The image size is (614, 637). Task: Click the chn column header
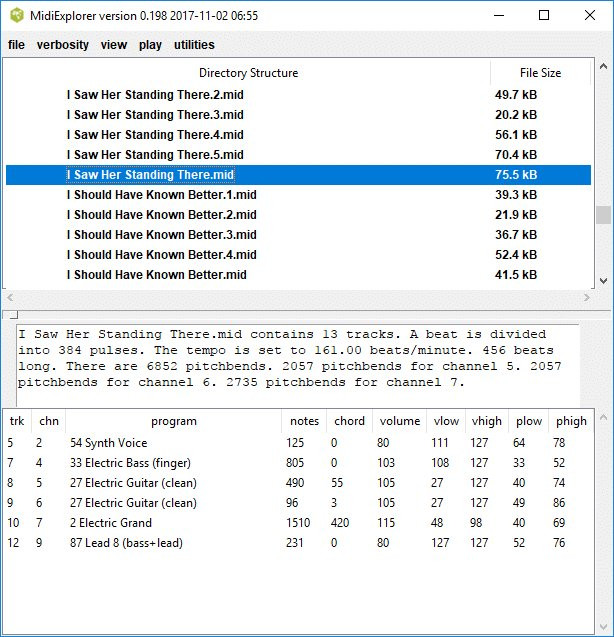(x=48, y=421)
